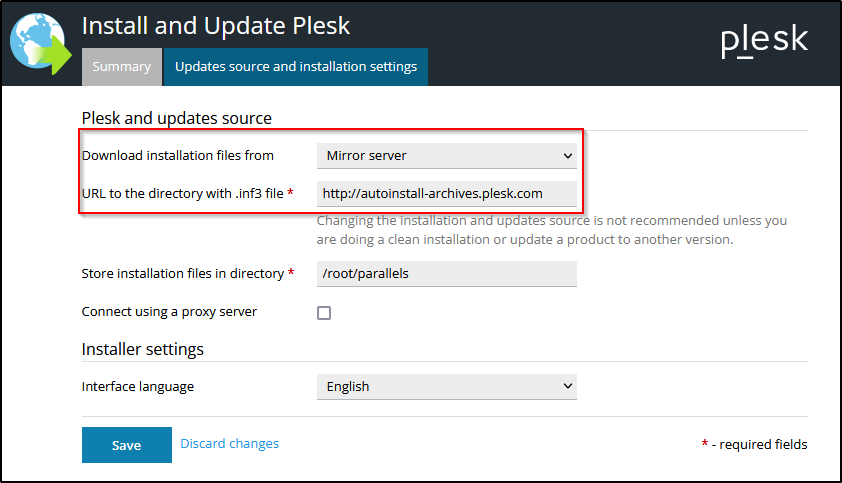Click the Plesk logo at top right
The image size is (842, 483).
764,41
